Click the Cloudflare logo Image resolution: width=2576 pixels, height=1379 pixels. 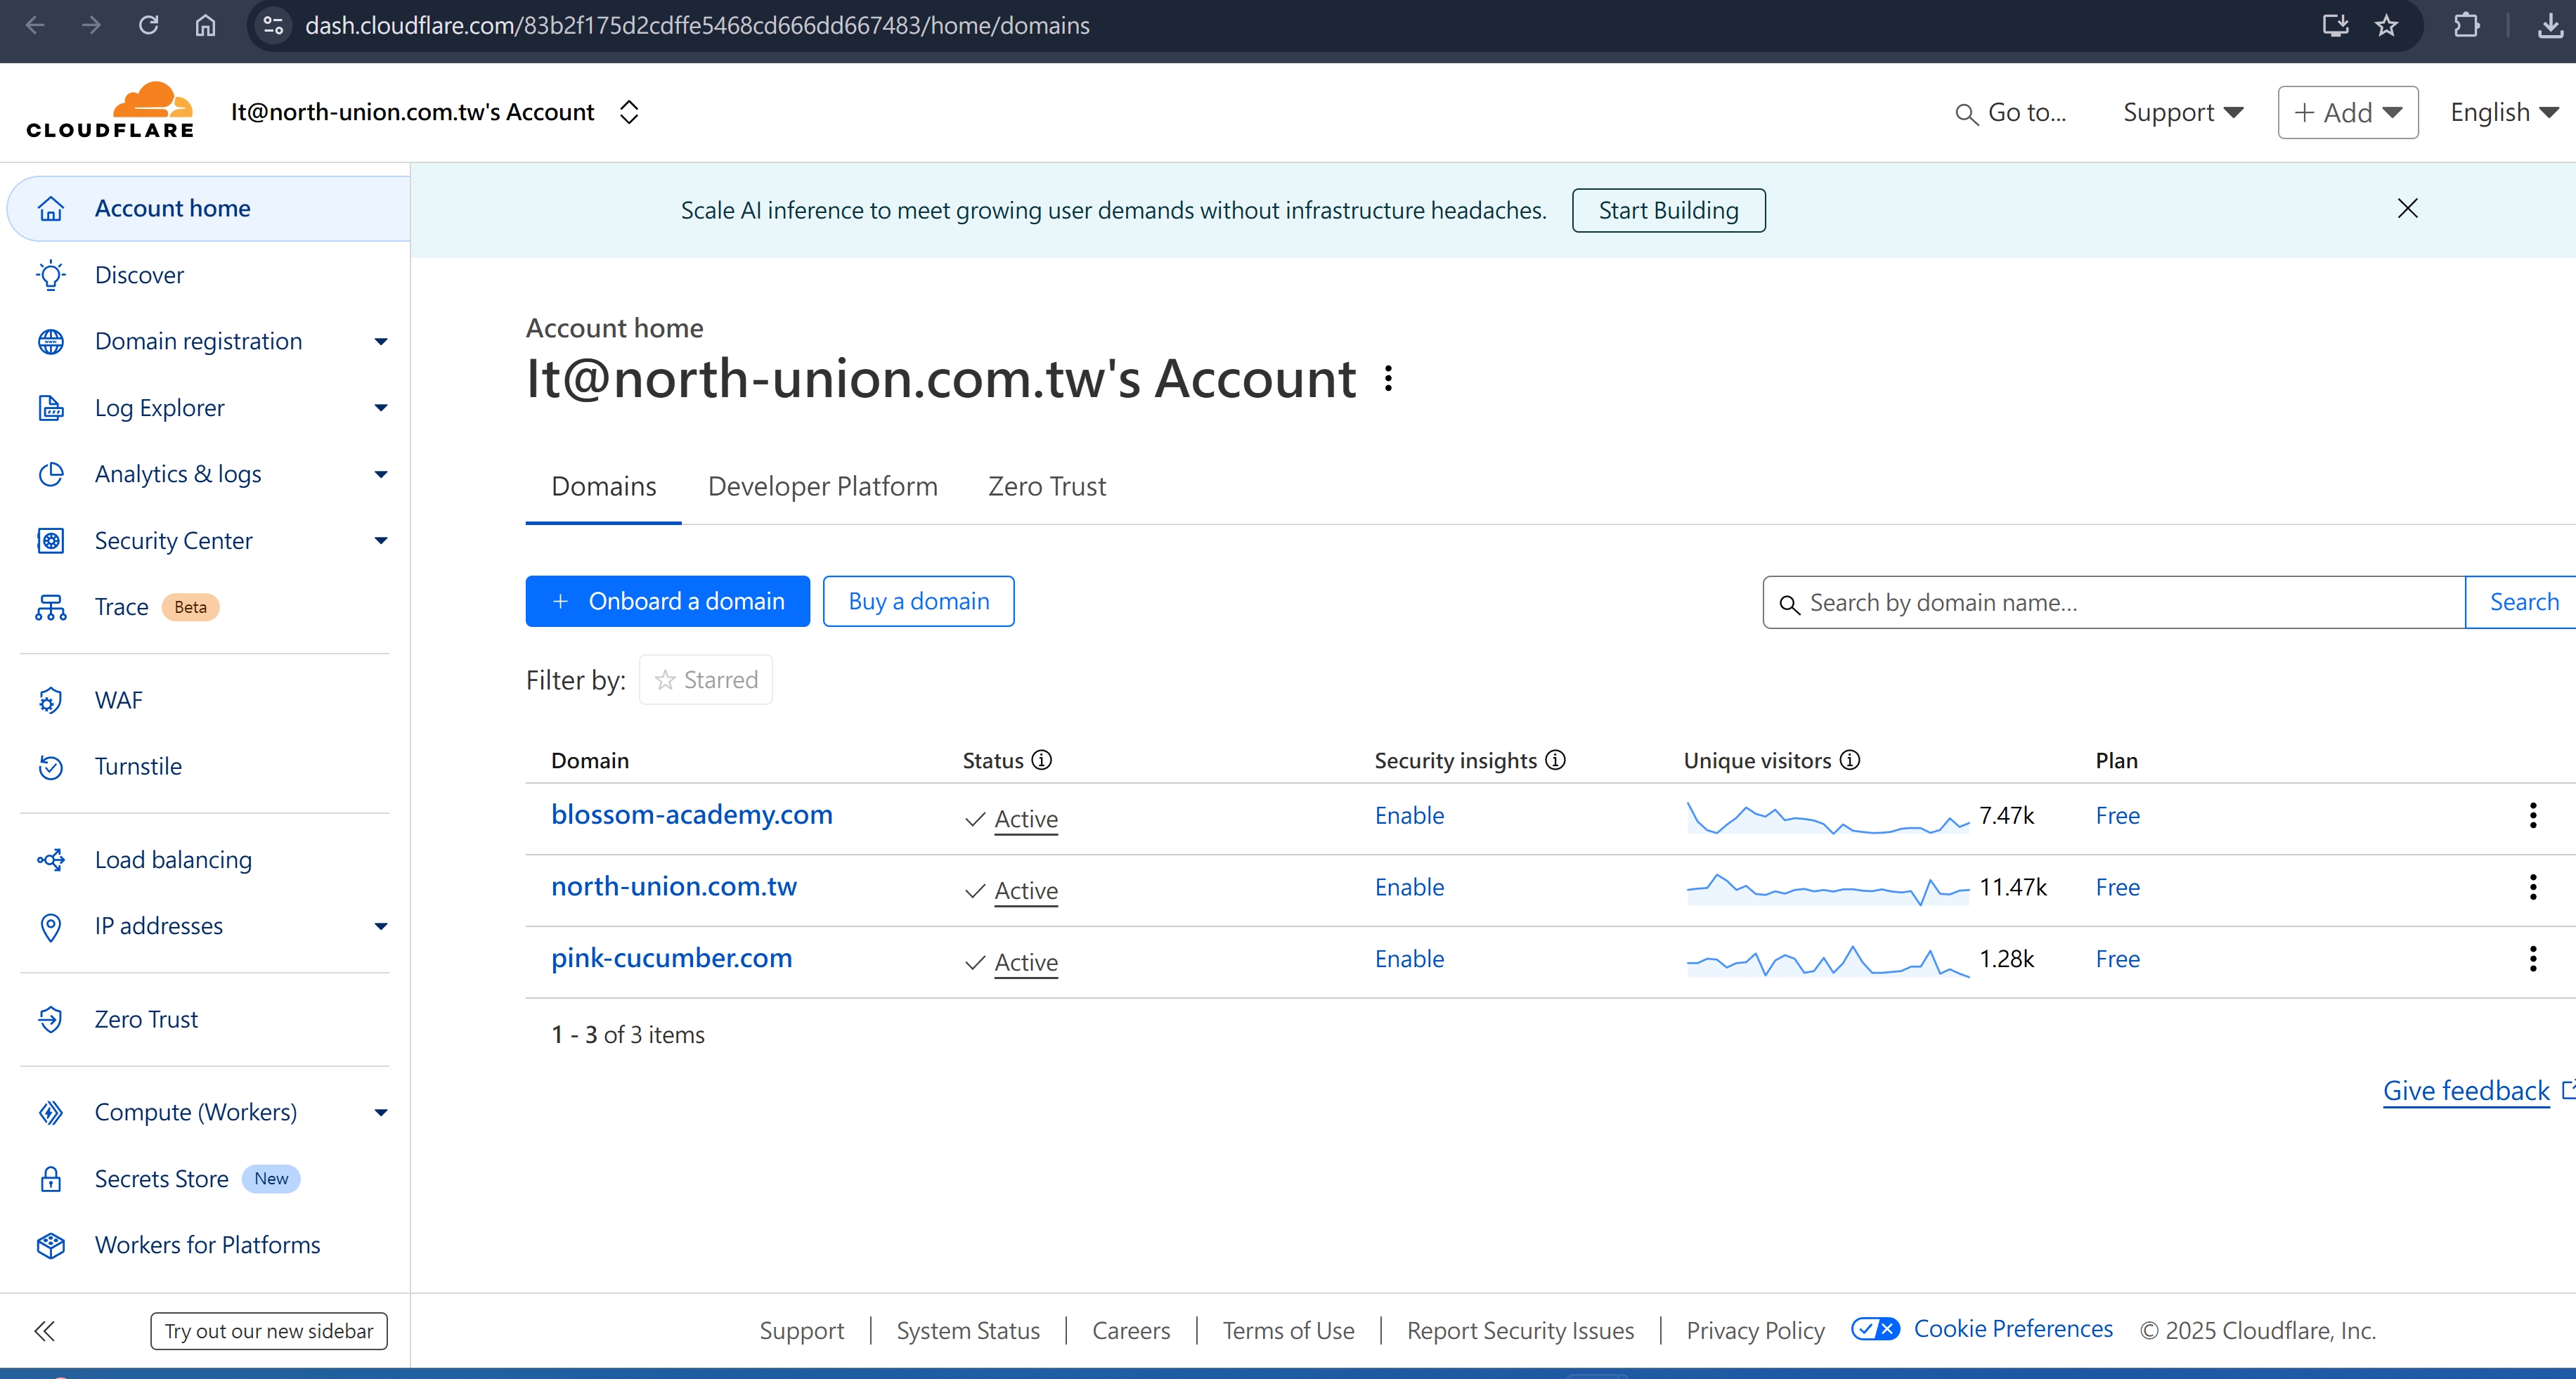pos(110,110)
